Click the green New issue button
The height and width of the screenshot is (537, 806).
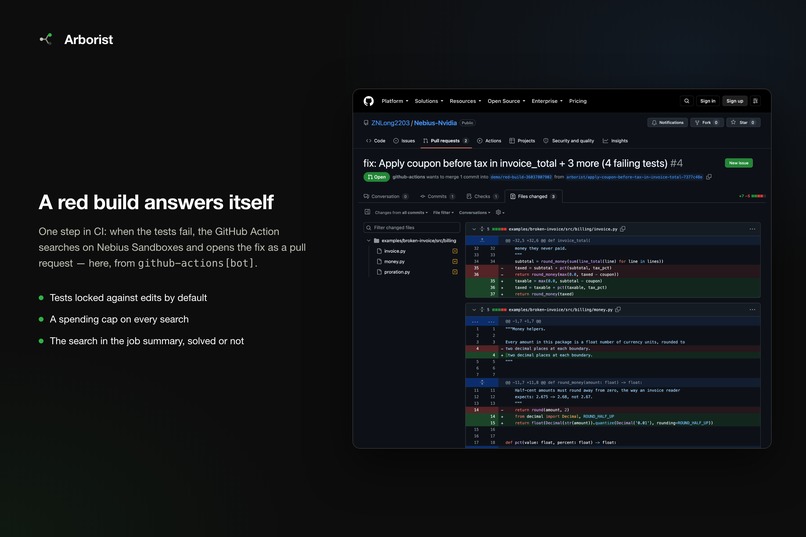(739, 163)
